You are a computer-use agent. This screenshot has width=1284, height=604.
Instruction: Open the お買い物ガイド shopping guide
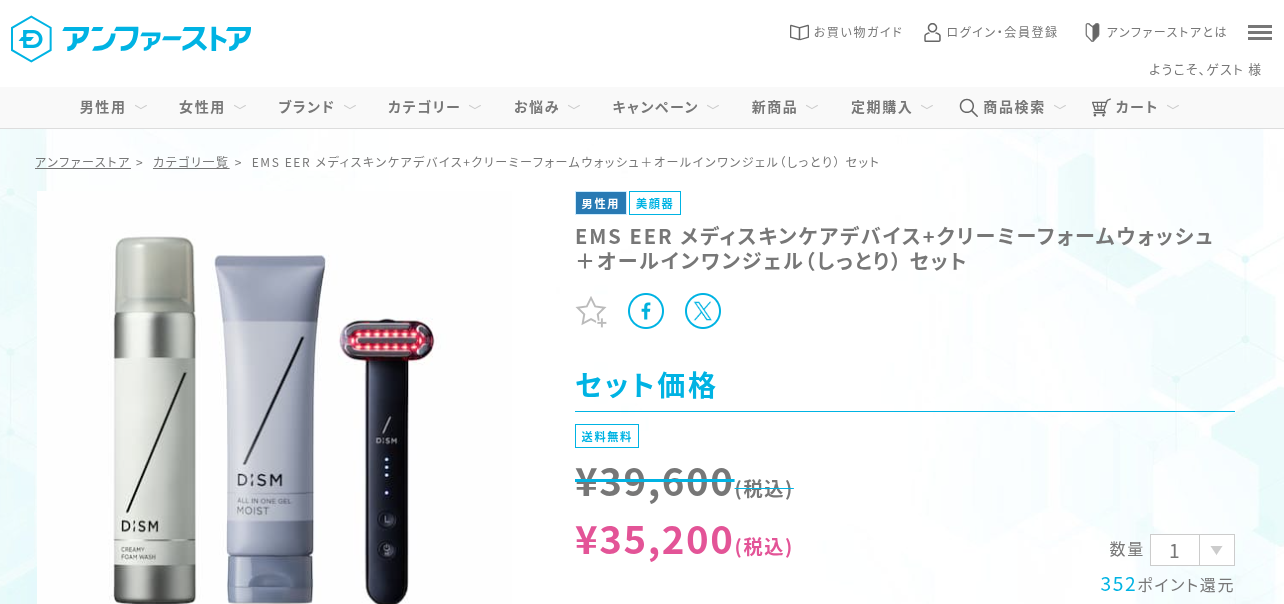(x=846, y=32)
